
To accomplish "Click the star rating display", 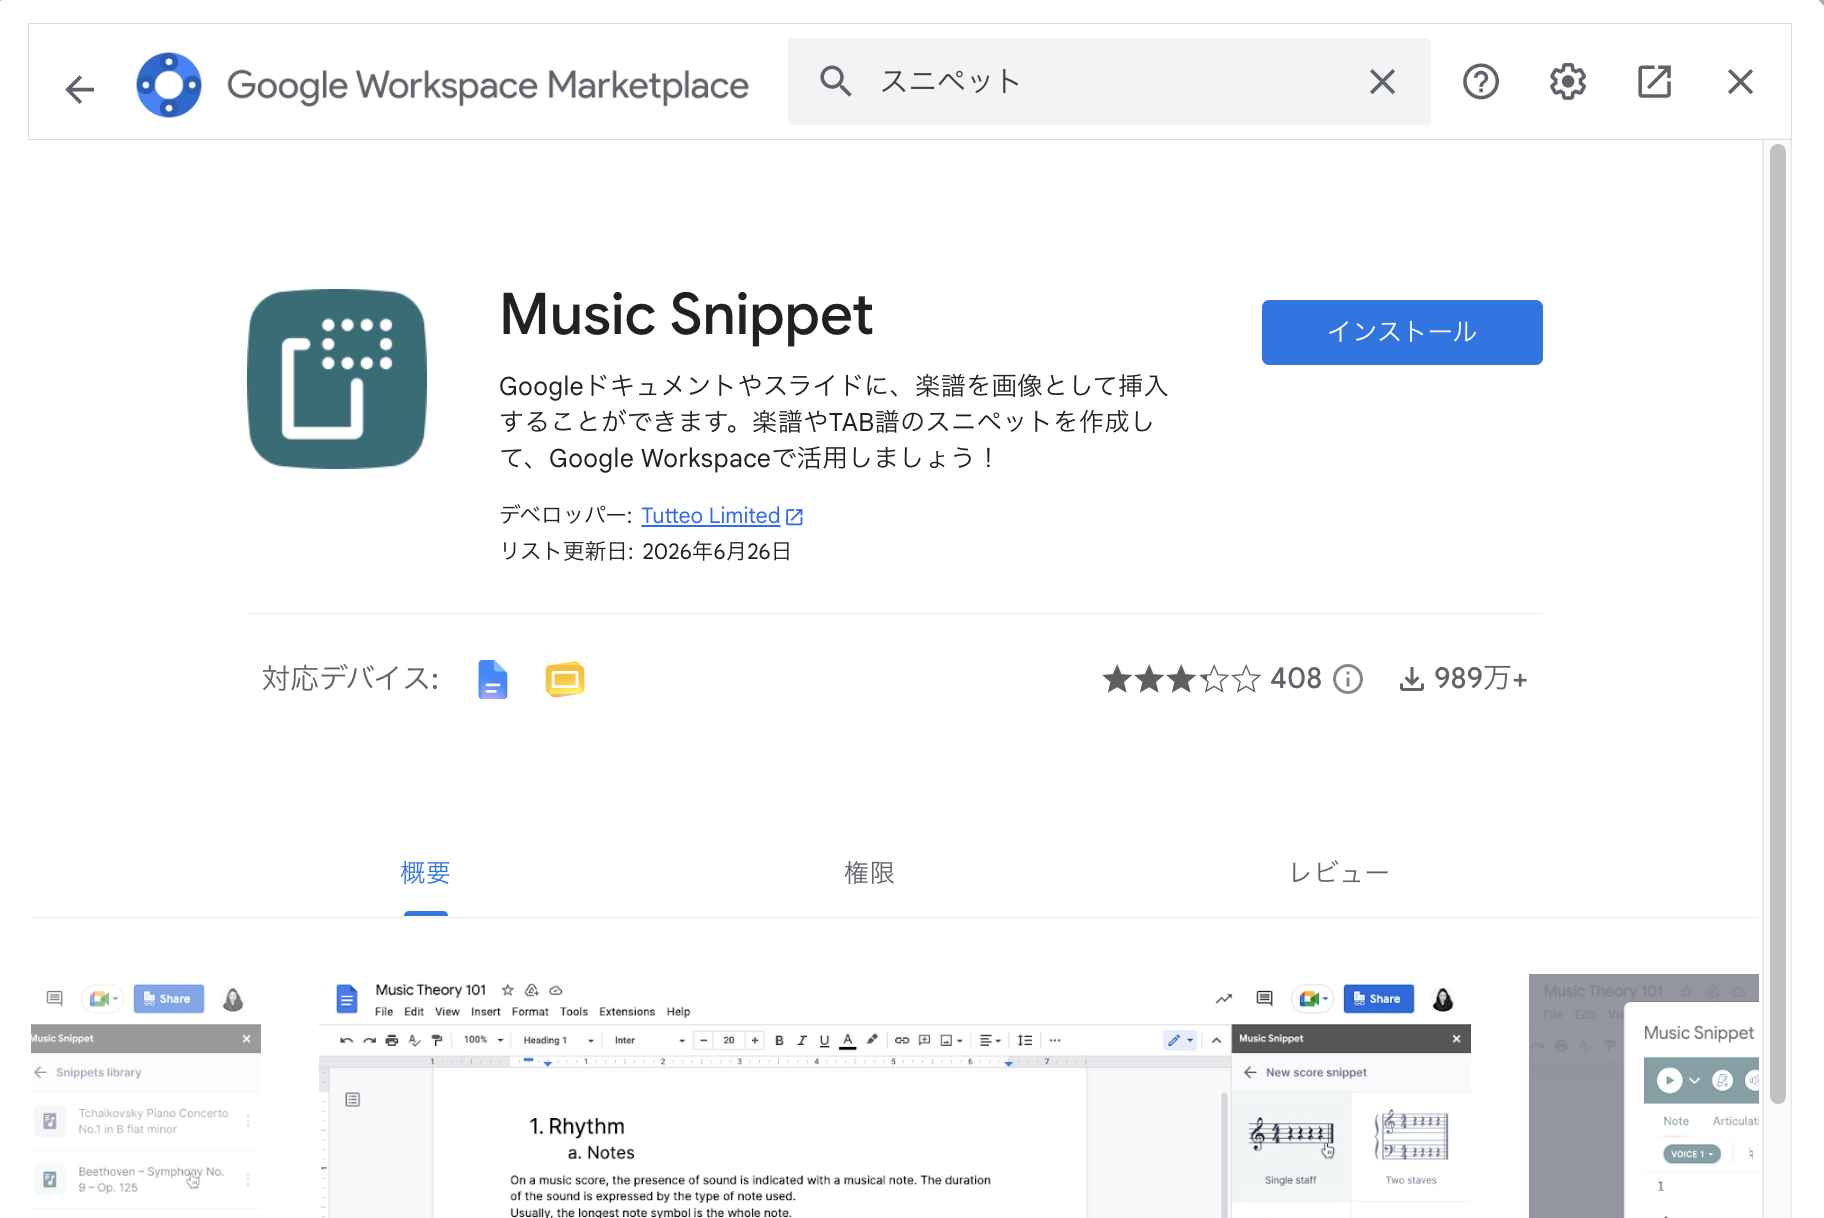I will pyautogui.click(x=1181, y=679).
